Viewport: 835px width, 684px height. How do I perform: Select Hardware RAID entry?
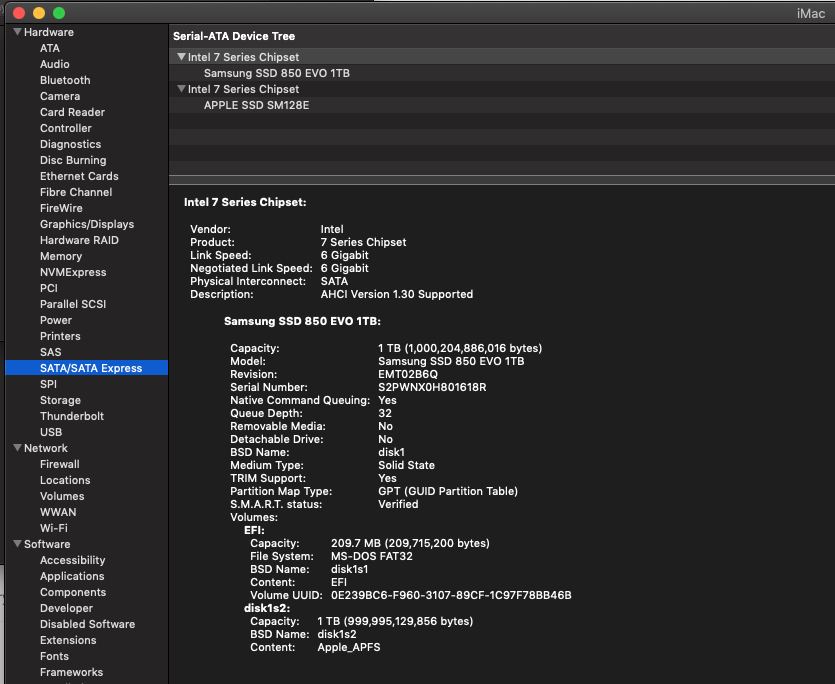tap(79, 240)
